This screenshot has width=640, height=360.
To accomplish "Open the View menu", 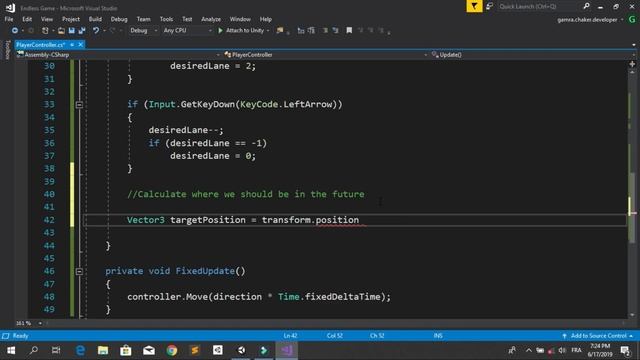I will (x=47, y=19).
